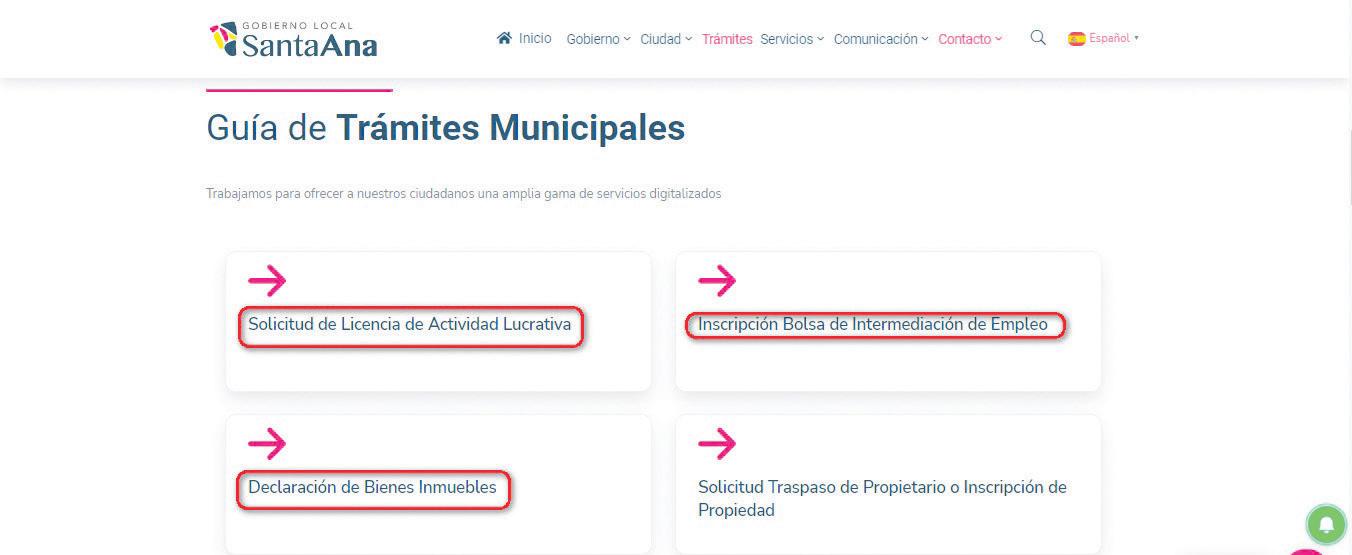
Task: Open Solicitud de Licencia de Actividad Lucrativa
Action: [410, 324]
